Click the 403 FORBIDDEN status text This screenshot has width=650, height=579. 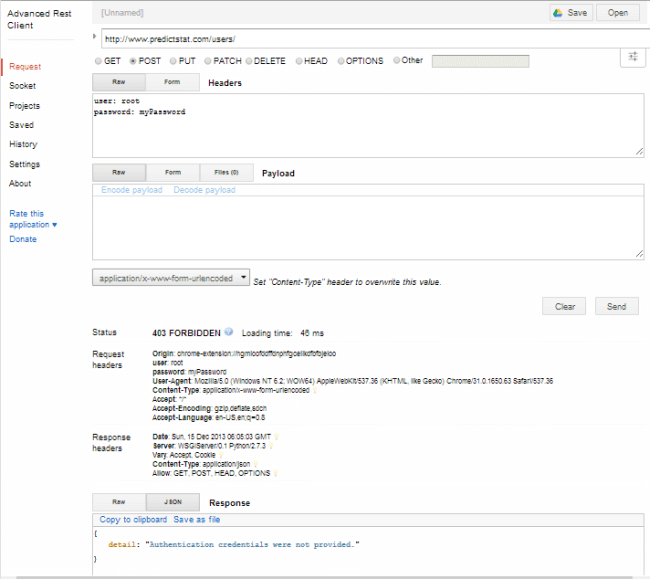click(187, 333)
